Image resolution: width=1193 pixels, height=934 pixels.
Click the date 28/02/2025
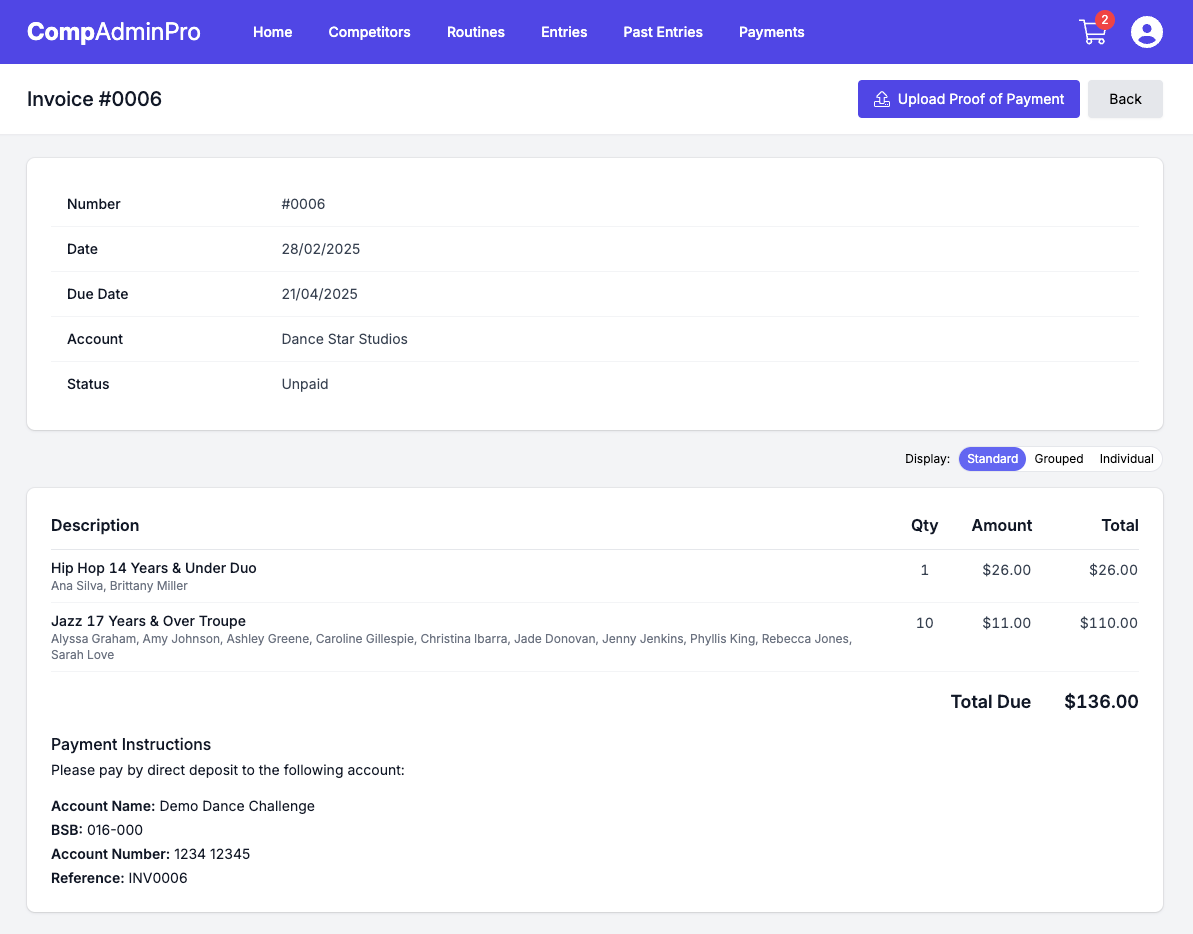(320, 249)
